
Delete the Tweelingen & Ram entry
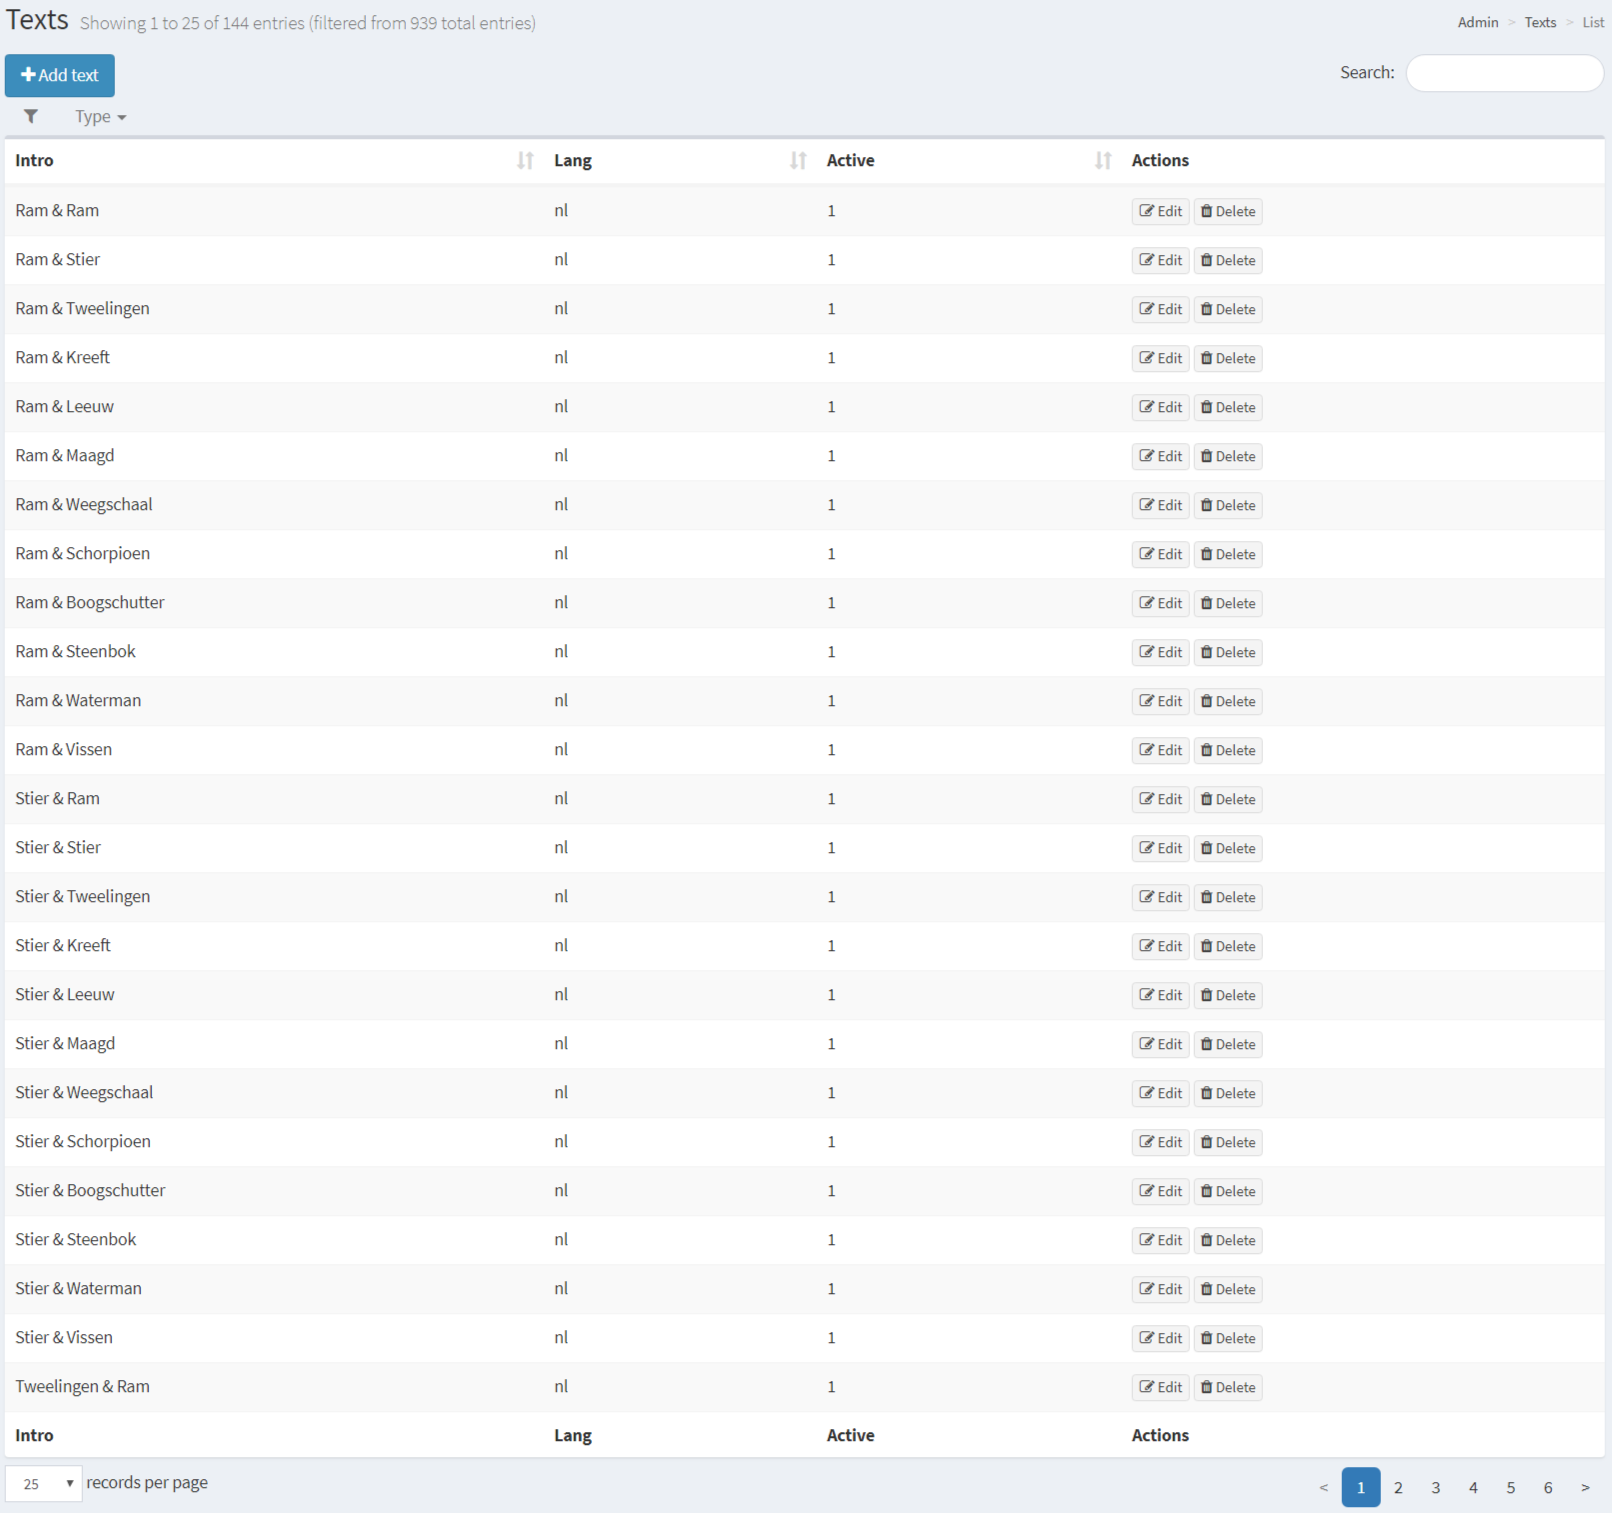tap(1227, 1388)
